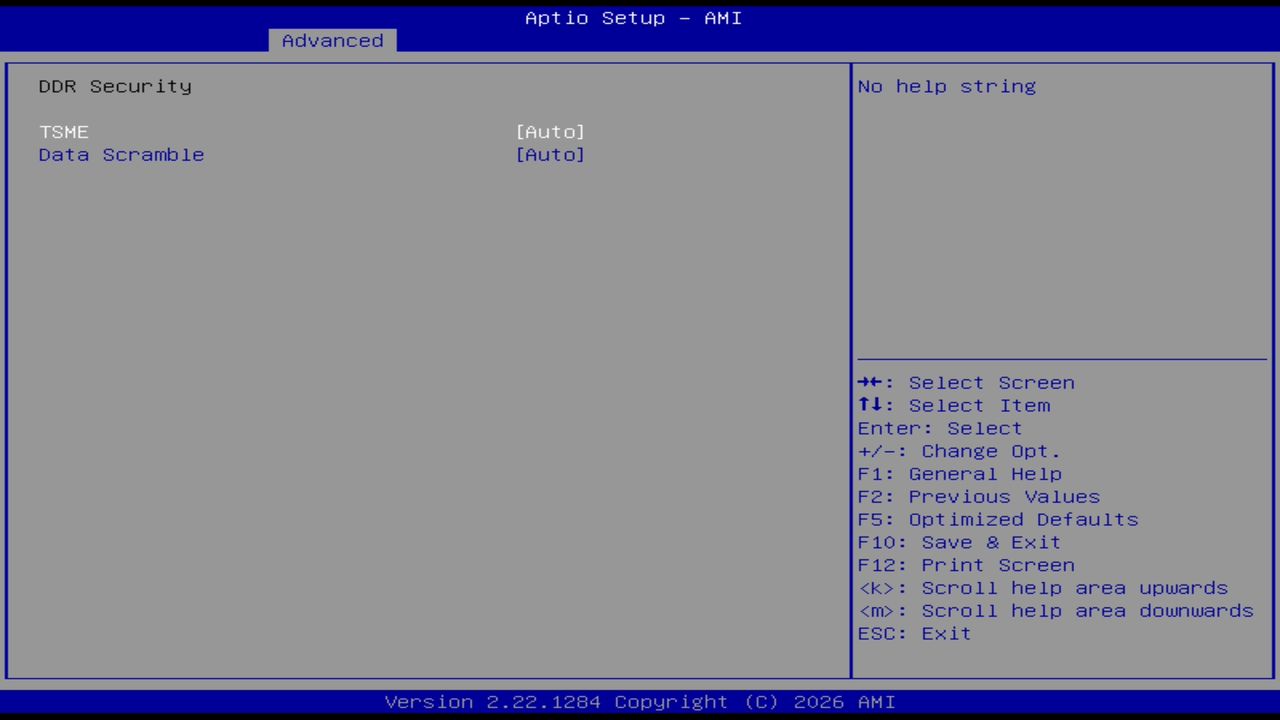Click the 'F5: Optimized Defaults' hint
1280x720 pixels.
[x=998, y=520]
